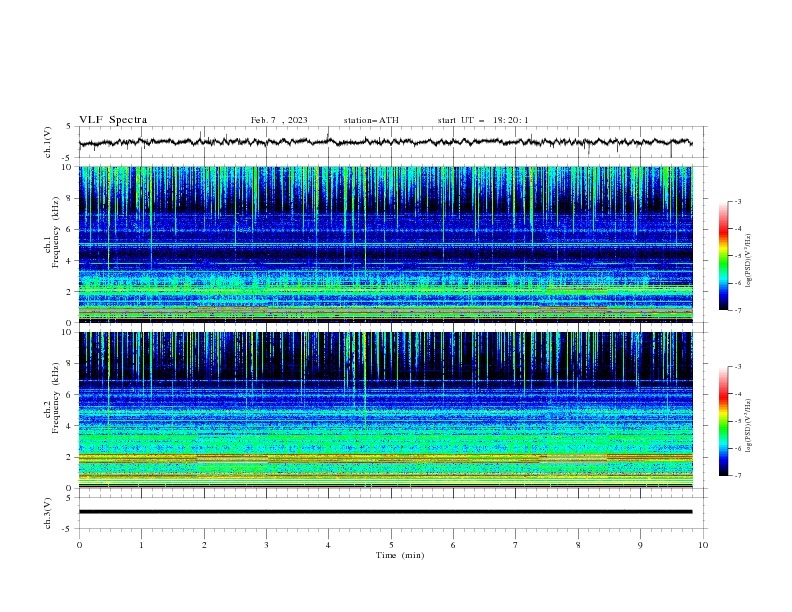
Task: Click the ch.1 voltage waveform trace
Action: (x=385, y=142)
